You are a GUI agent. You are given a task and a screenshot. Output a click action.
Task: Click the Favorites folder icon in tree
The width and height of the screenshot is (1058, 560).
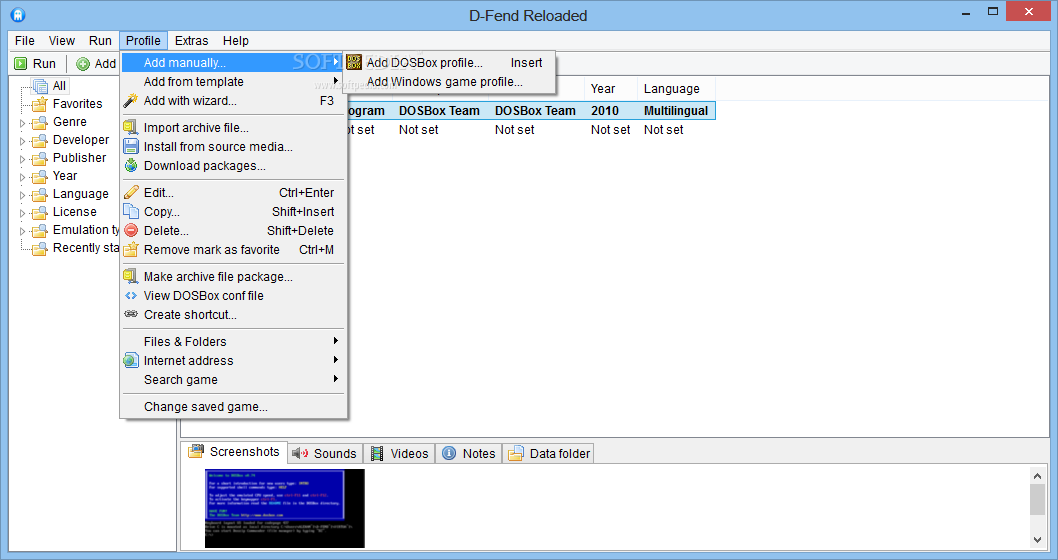pos(40,104)
